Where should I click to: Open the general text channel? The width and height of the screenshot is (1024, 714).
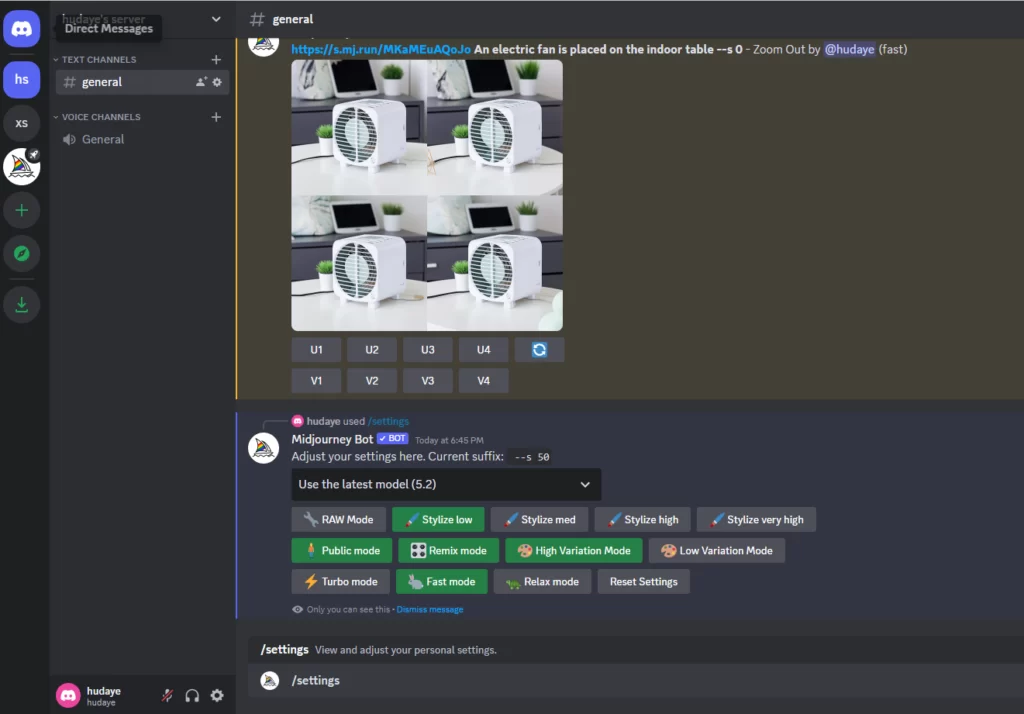pyautogui.click(x=140, y=82)
